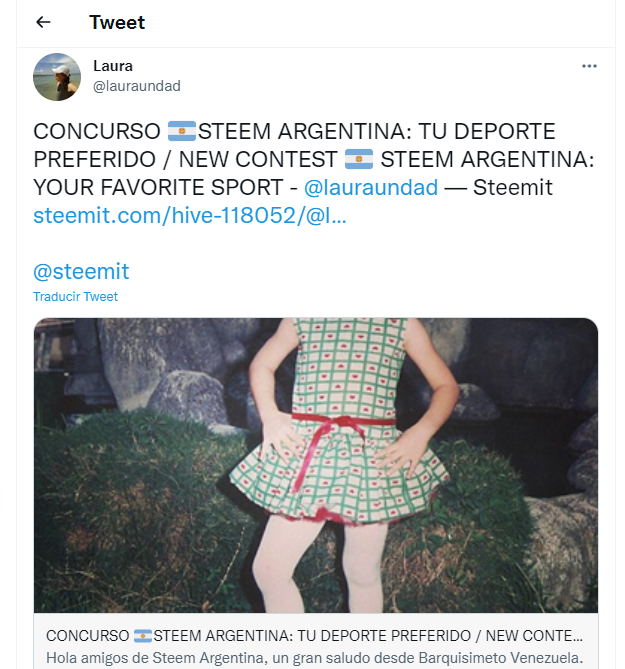Open the @steemit mention
Image resolution: width=625 pixels, height=669 pixels.
coord(81,271)
